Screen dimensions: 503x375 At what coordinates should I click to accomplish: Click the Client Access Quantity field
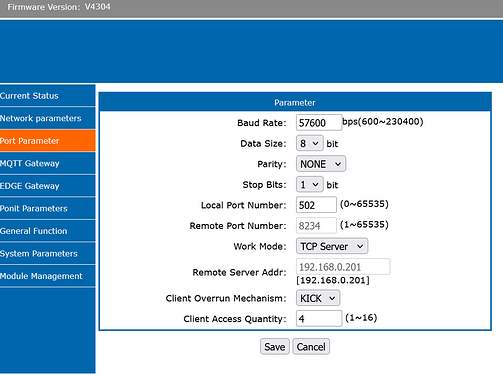[319, 319]
